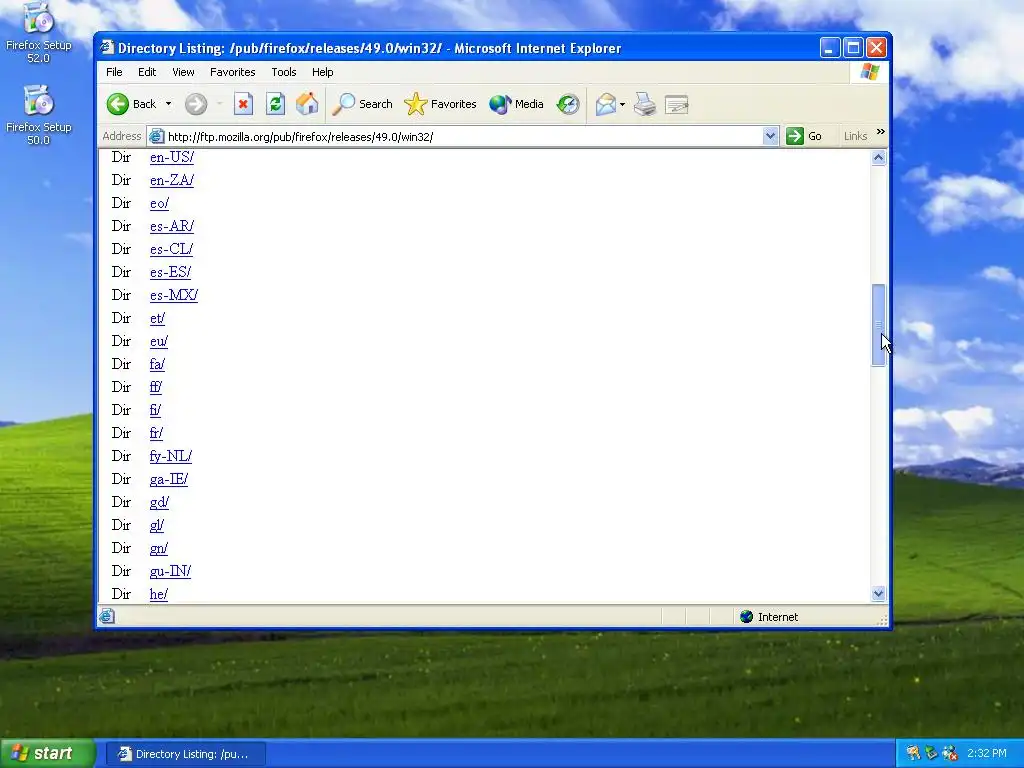Open the File menu

tap(114, 72)
